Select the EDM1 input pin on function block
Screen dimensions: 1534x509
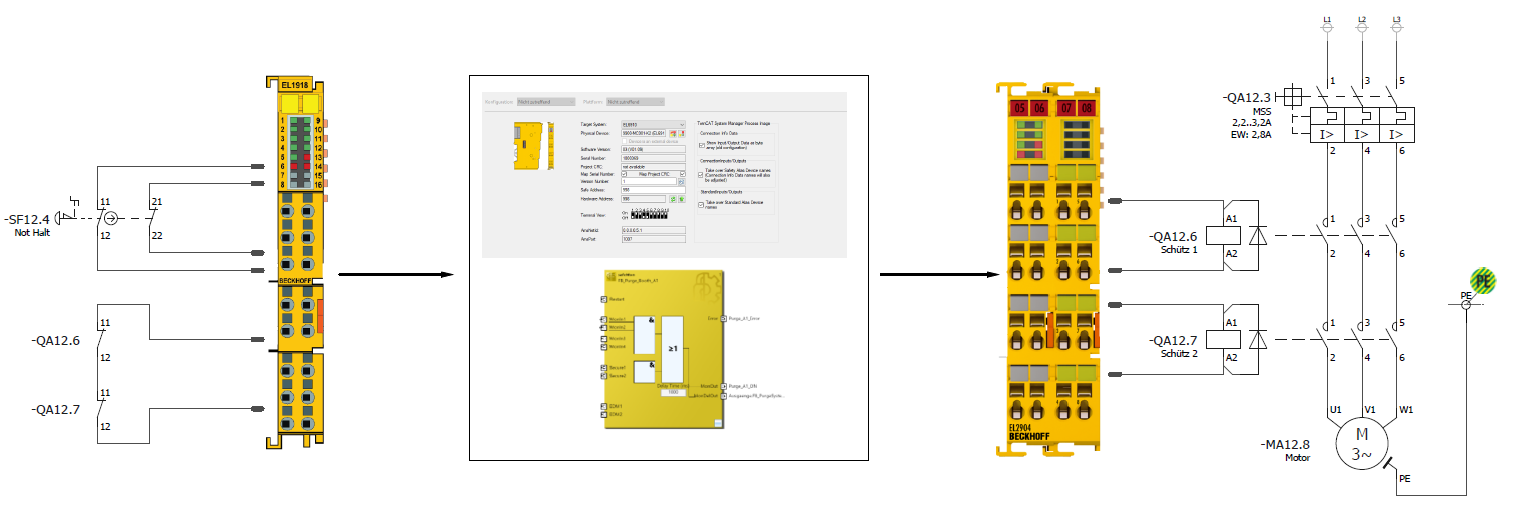coord(602,406)
